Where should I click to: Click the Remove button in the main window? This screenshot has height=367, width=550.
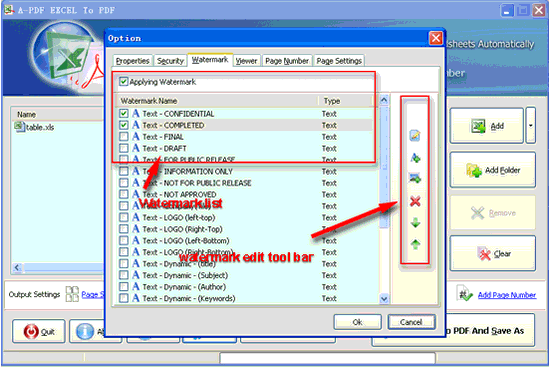coord(493,213)
